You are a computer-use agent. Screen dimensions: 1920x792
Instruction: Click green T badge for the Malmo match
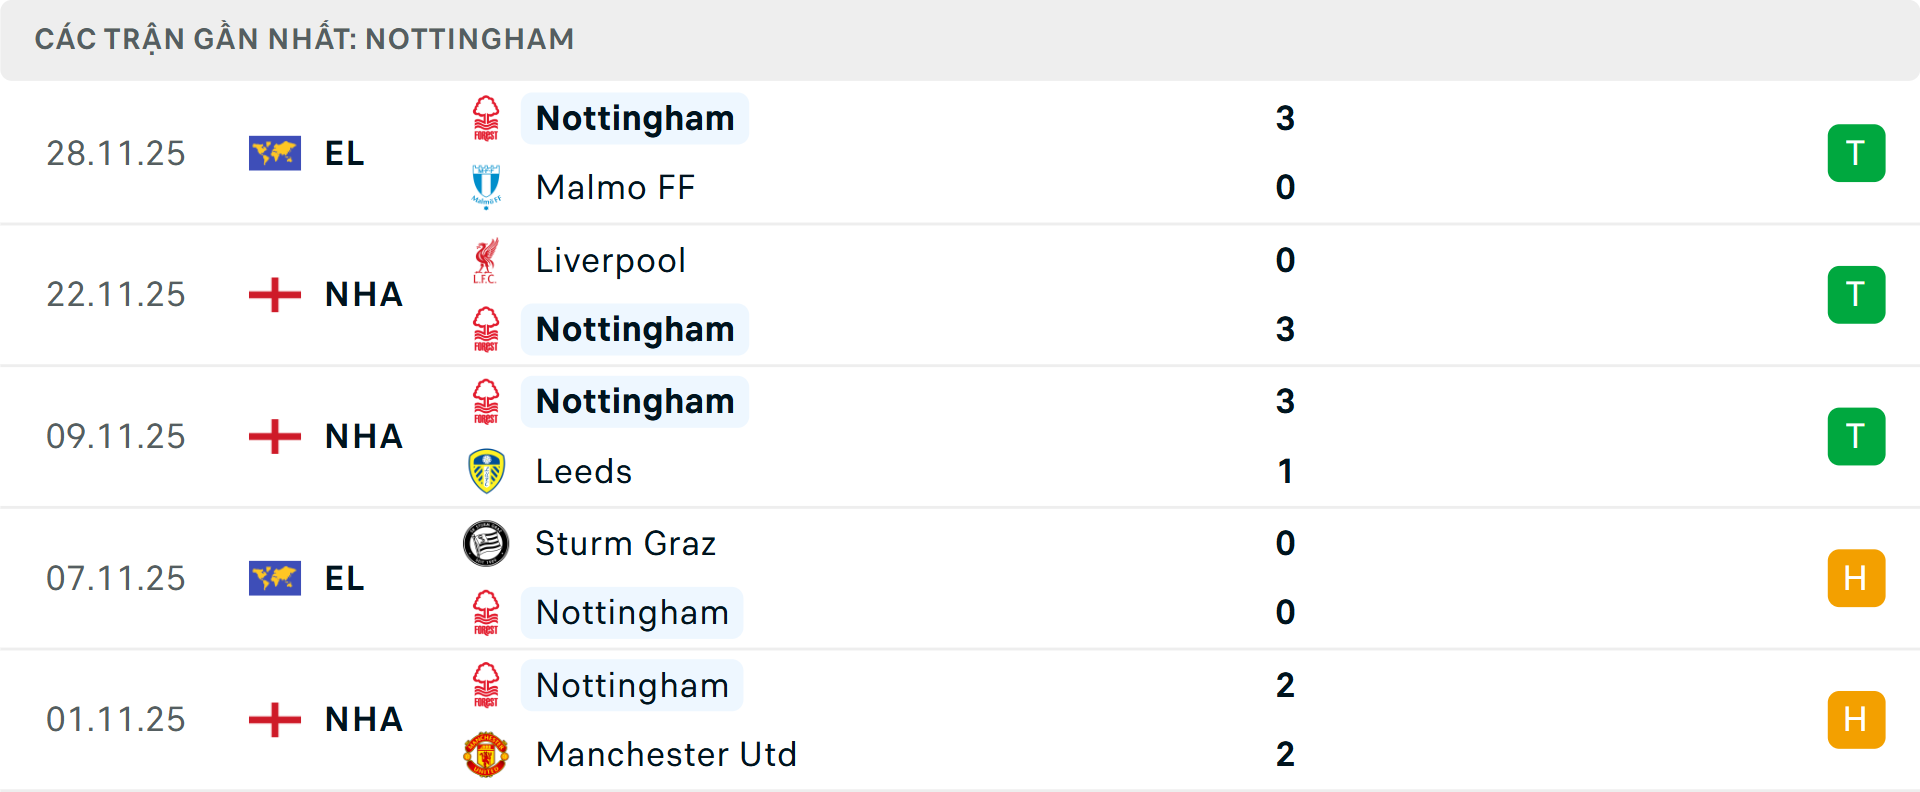click(x=1856, y=153)
